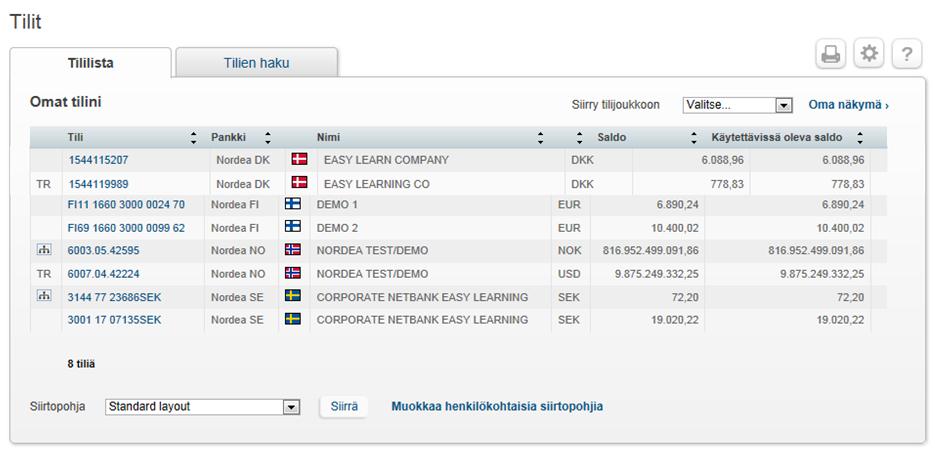The height and width of the screenshot is (454, 935).
Task: Click the account hierarchy icon for 6003.05.42595
Action: (44, 250)
